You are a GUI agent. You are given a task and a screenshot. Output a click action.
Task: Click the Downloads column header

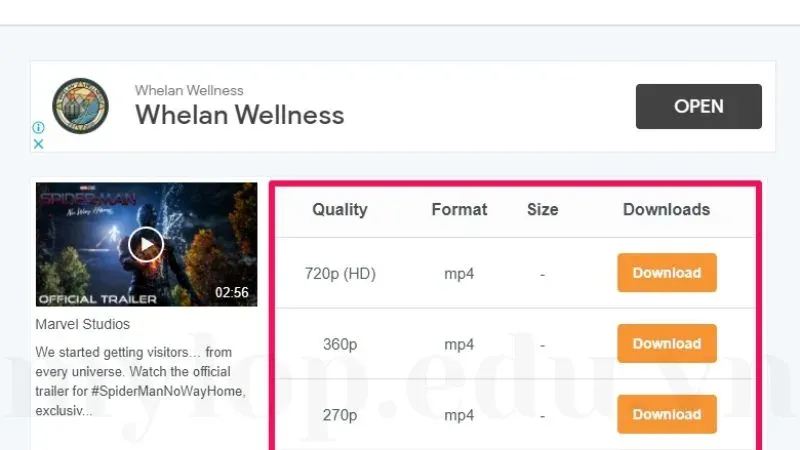tap(666, 210)
